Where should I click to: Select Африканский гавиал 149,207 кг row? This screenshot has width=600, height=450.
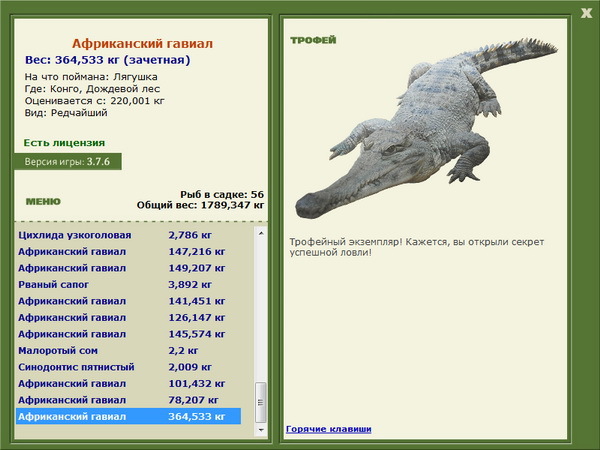129,268
